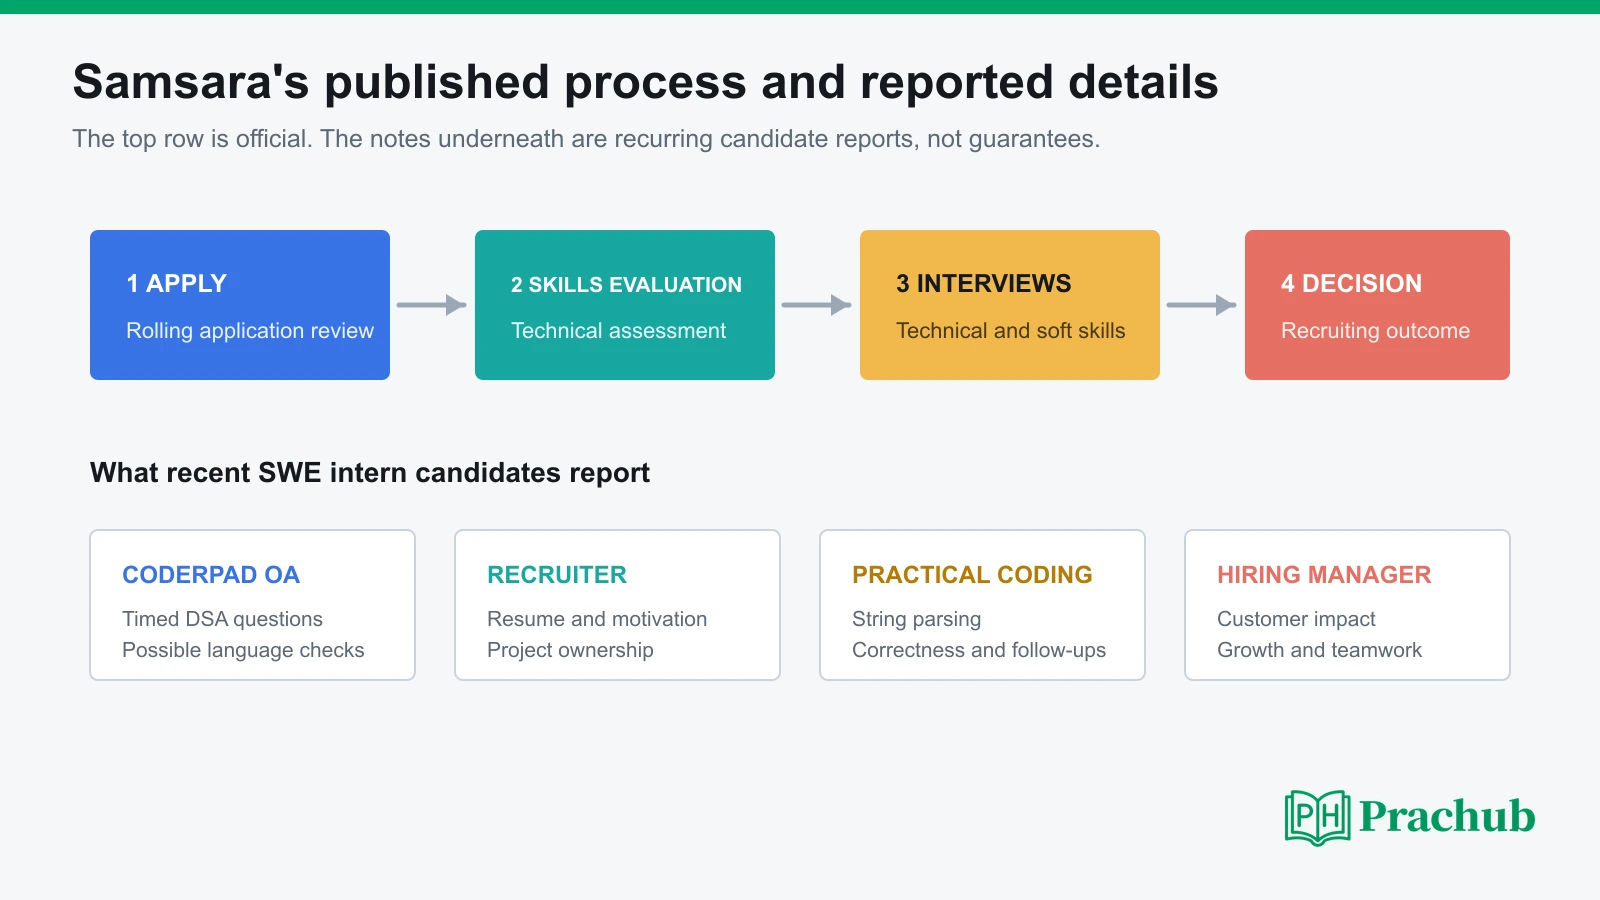Open the "CODERPAD OA" card title
The image size is (1600, 900).
211,575
